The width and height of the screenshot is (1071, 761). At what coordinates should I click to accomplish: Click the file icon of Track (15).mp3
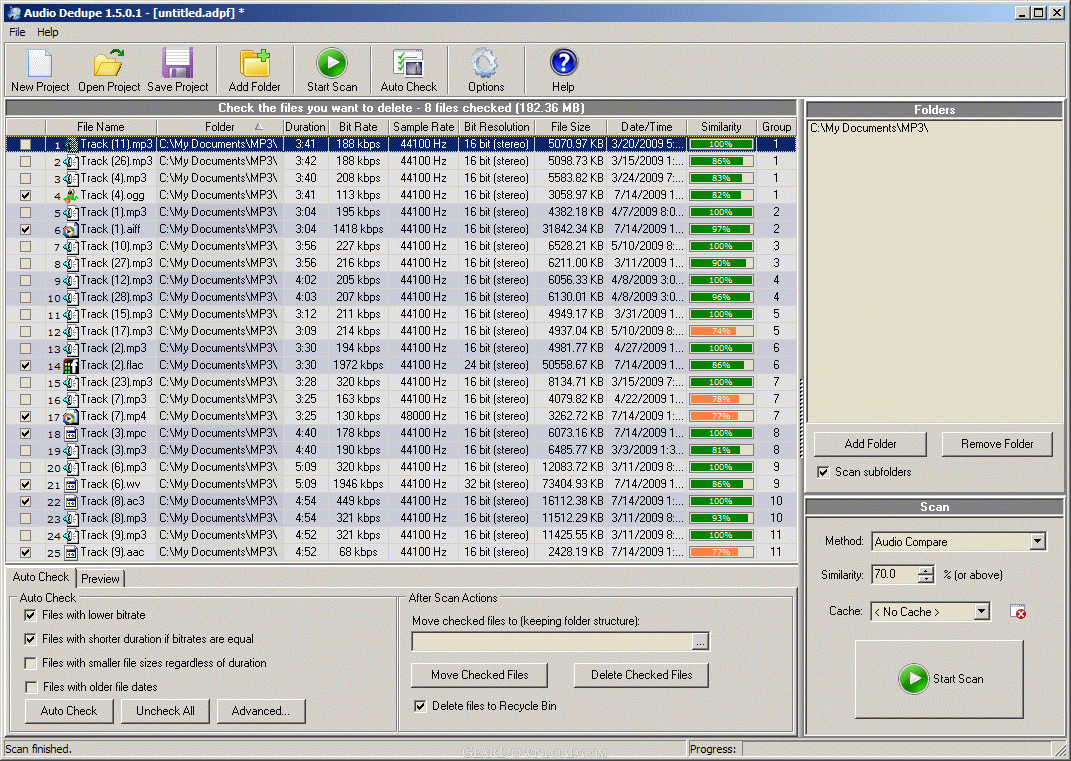(71, 314)
